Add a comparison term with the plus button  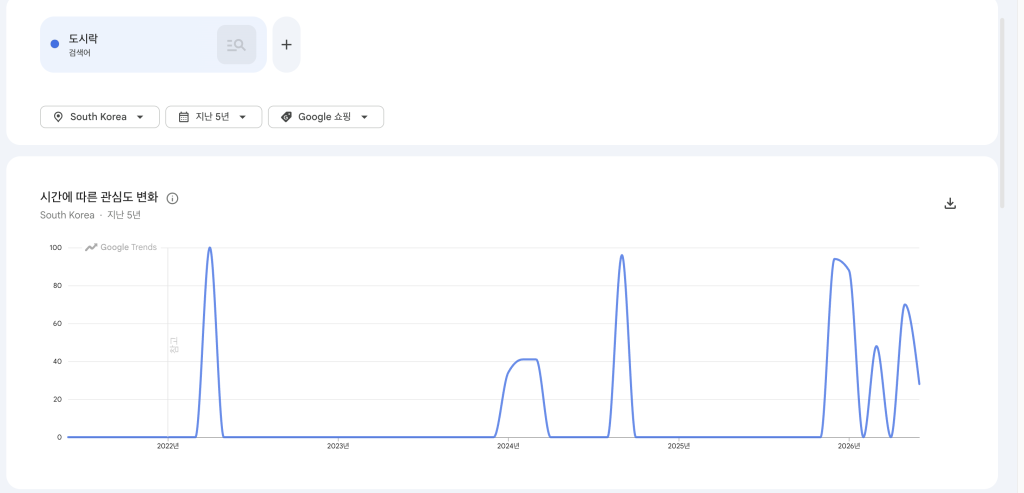(x=286, y=44)
